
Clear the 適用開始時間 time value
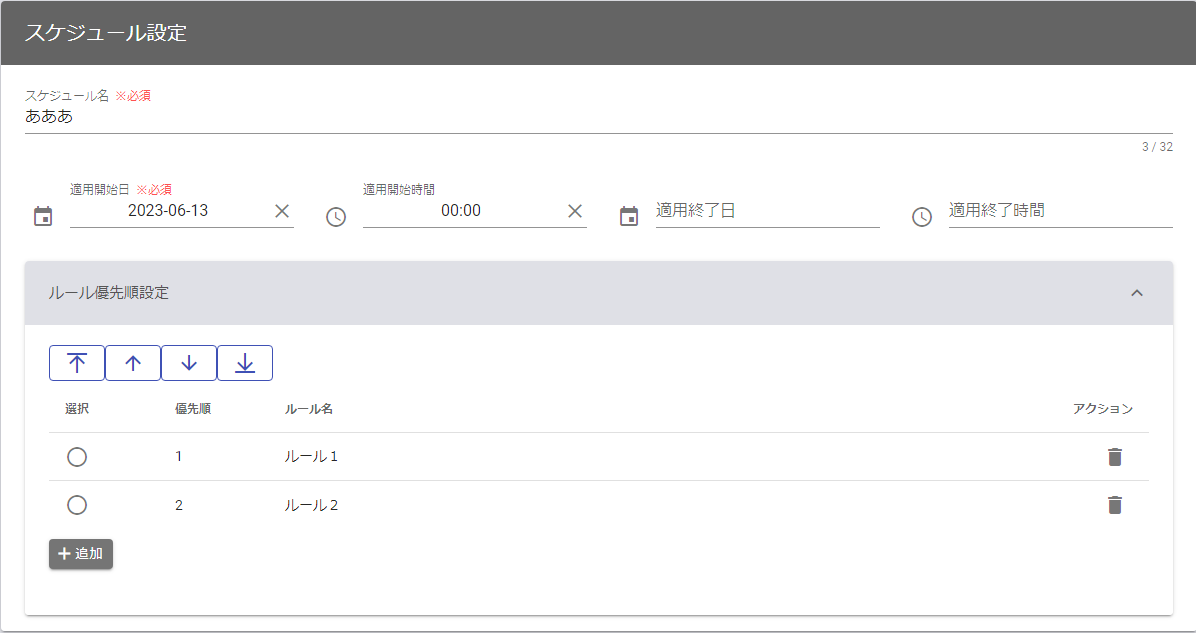575,211
